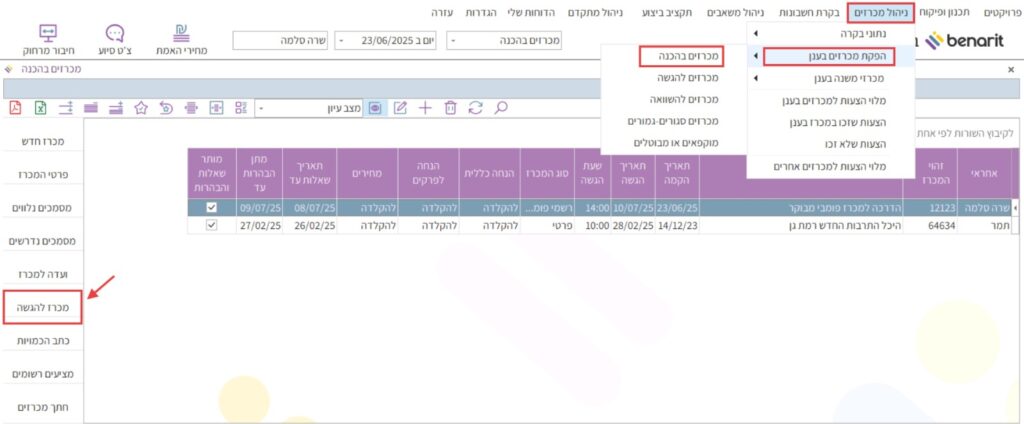Image resolution: width=1024 pixels, height=424 pixels.
Task: Click the pencil edit icon
Action: tap(401, 107)
